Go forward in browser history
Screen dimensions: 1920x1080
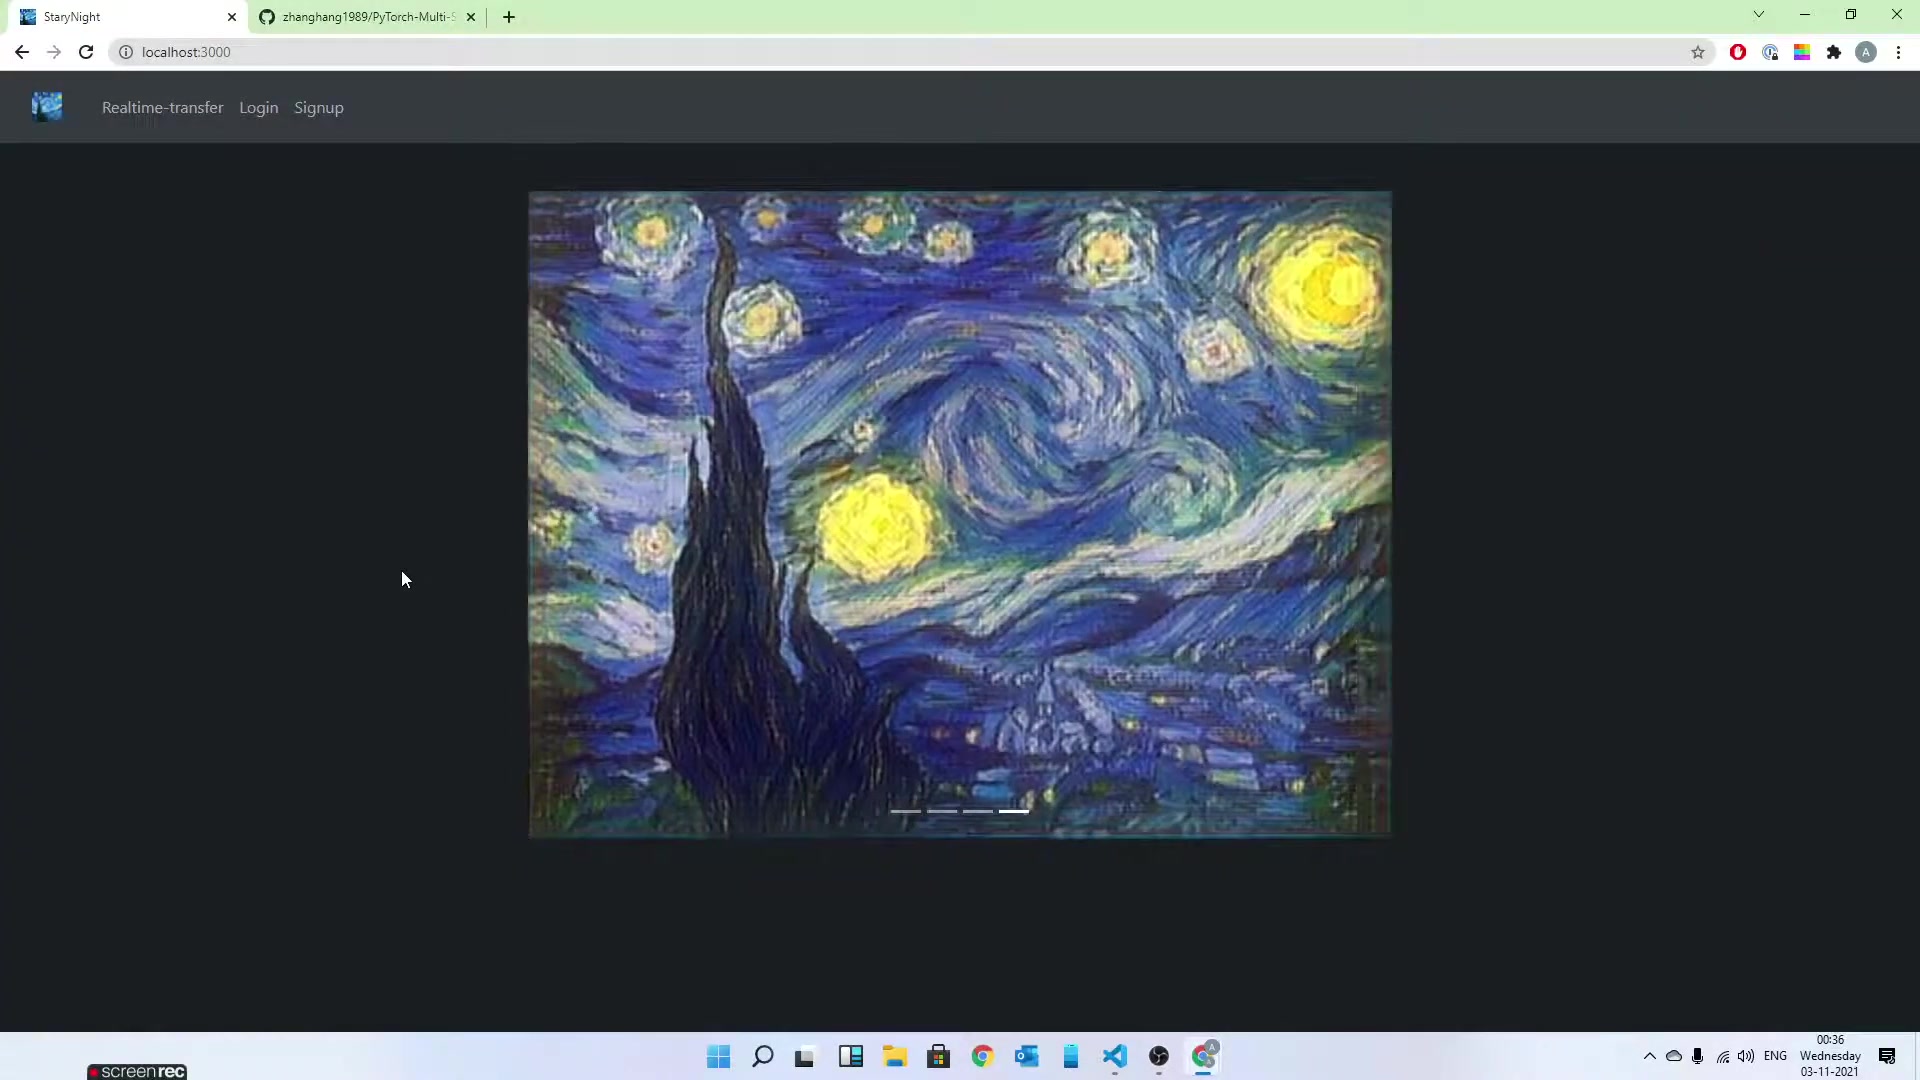pos(54,52)
